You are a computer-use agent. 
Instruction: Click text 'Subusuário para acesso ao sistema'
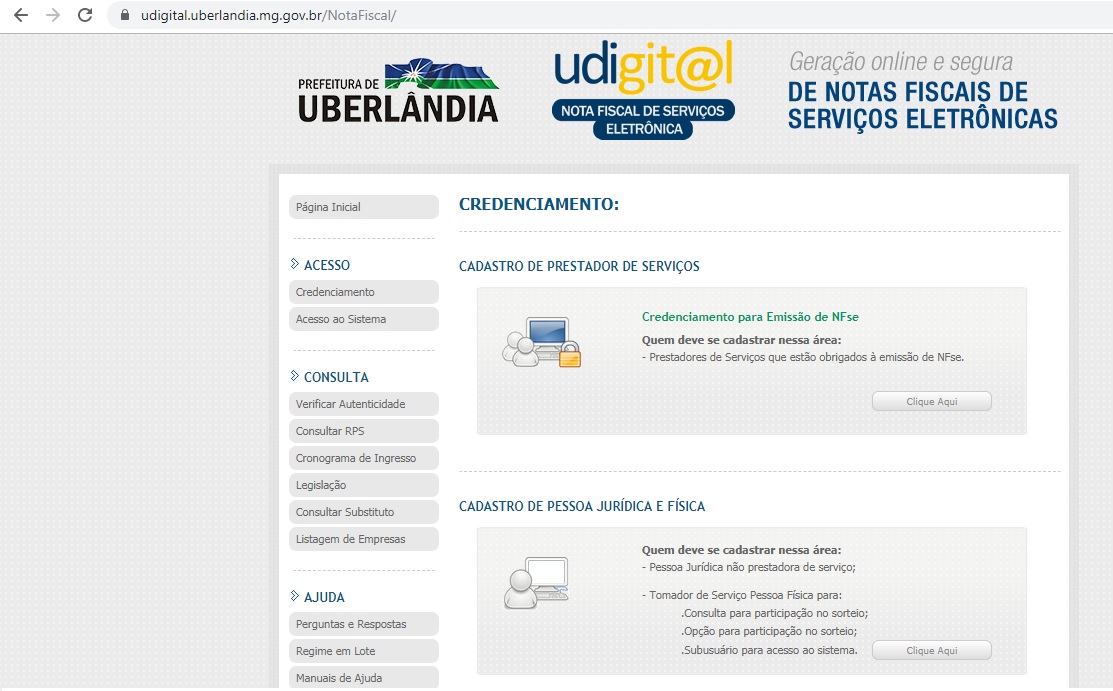tap(769, 650)
